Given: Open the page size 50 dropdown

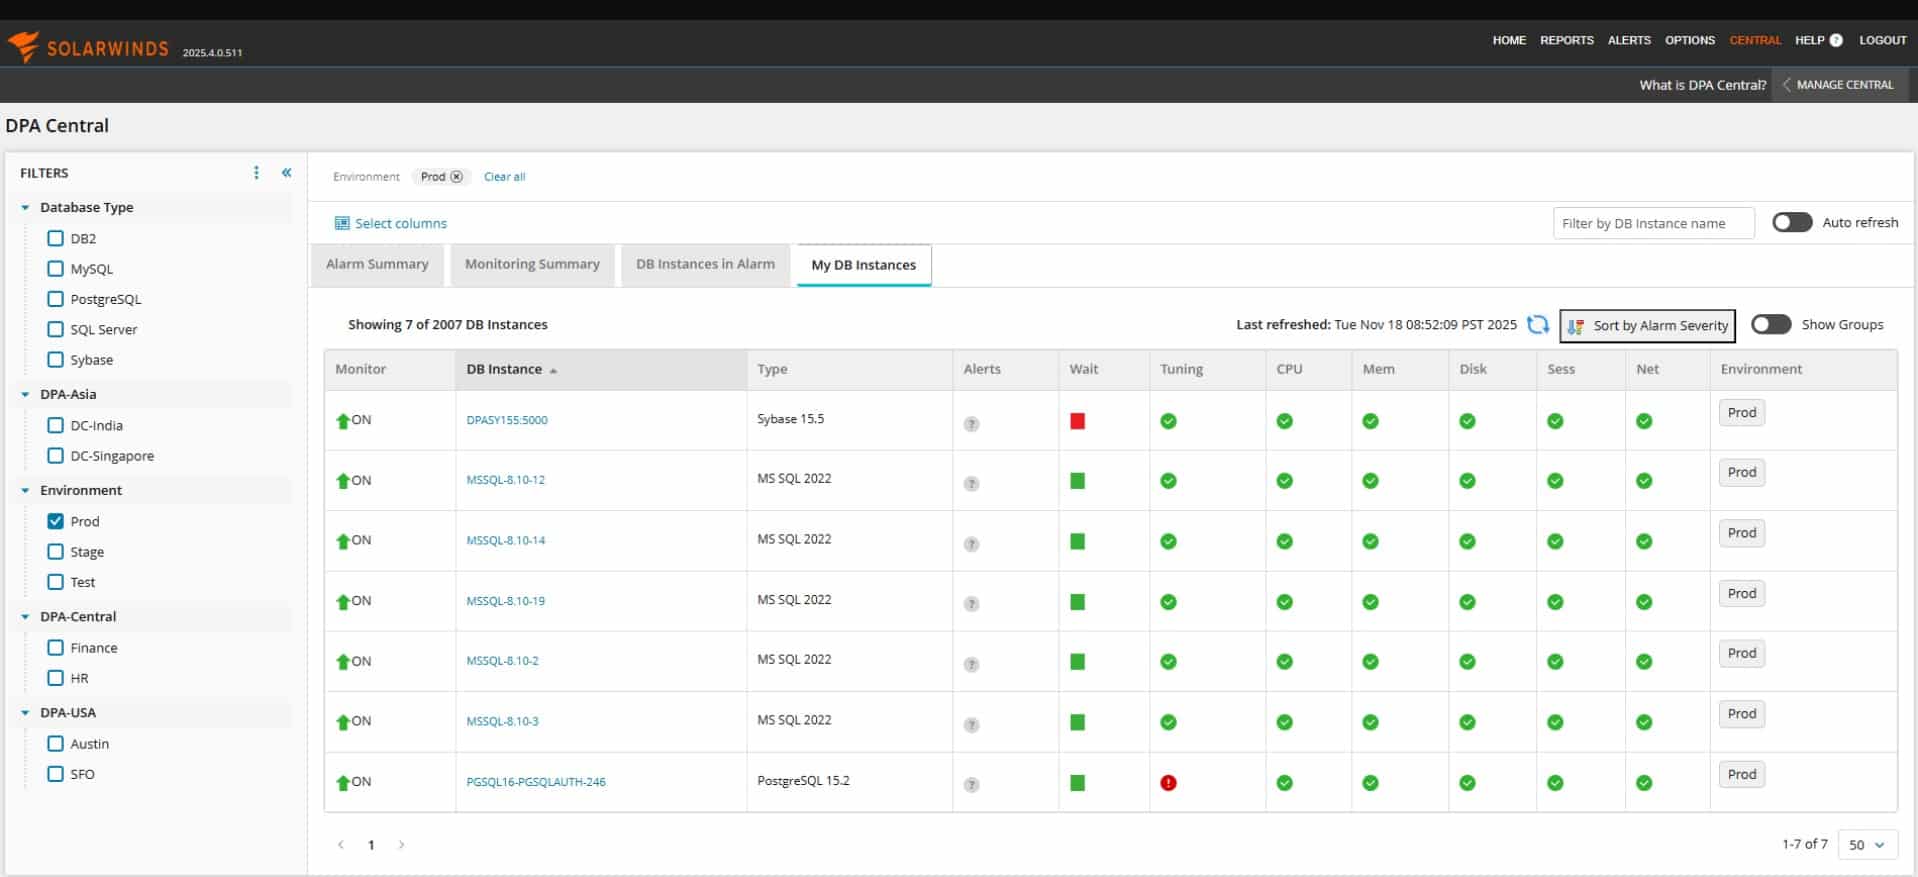Looking at the screenshot, I should pos(1867,845).
